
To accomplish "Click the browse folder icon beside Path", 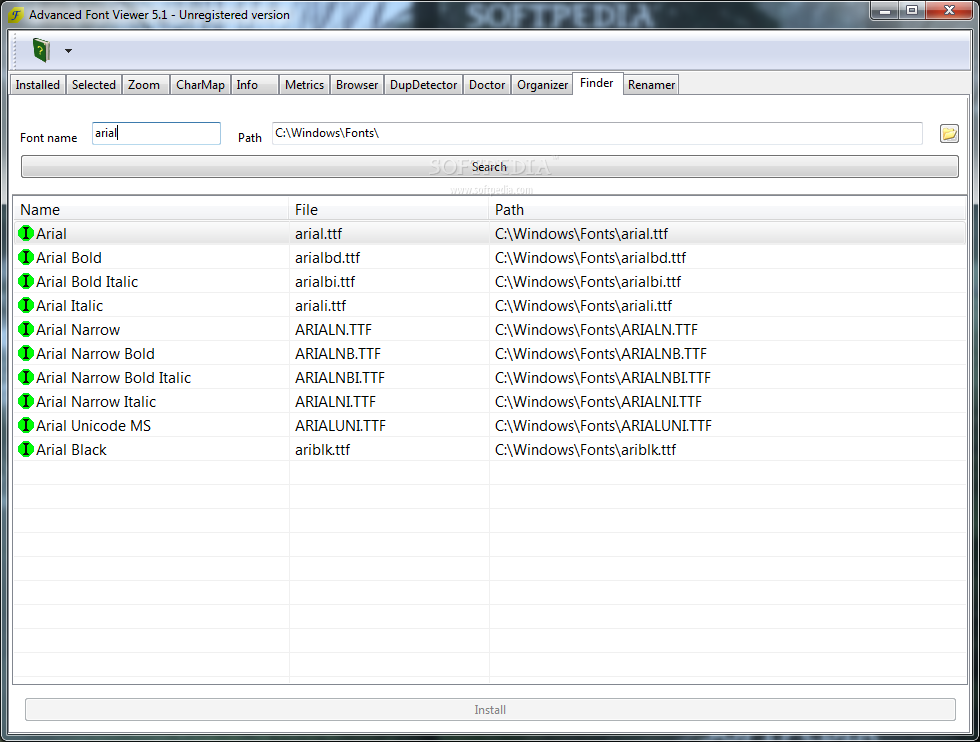I will (949, 133).
